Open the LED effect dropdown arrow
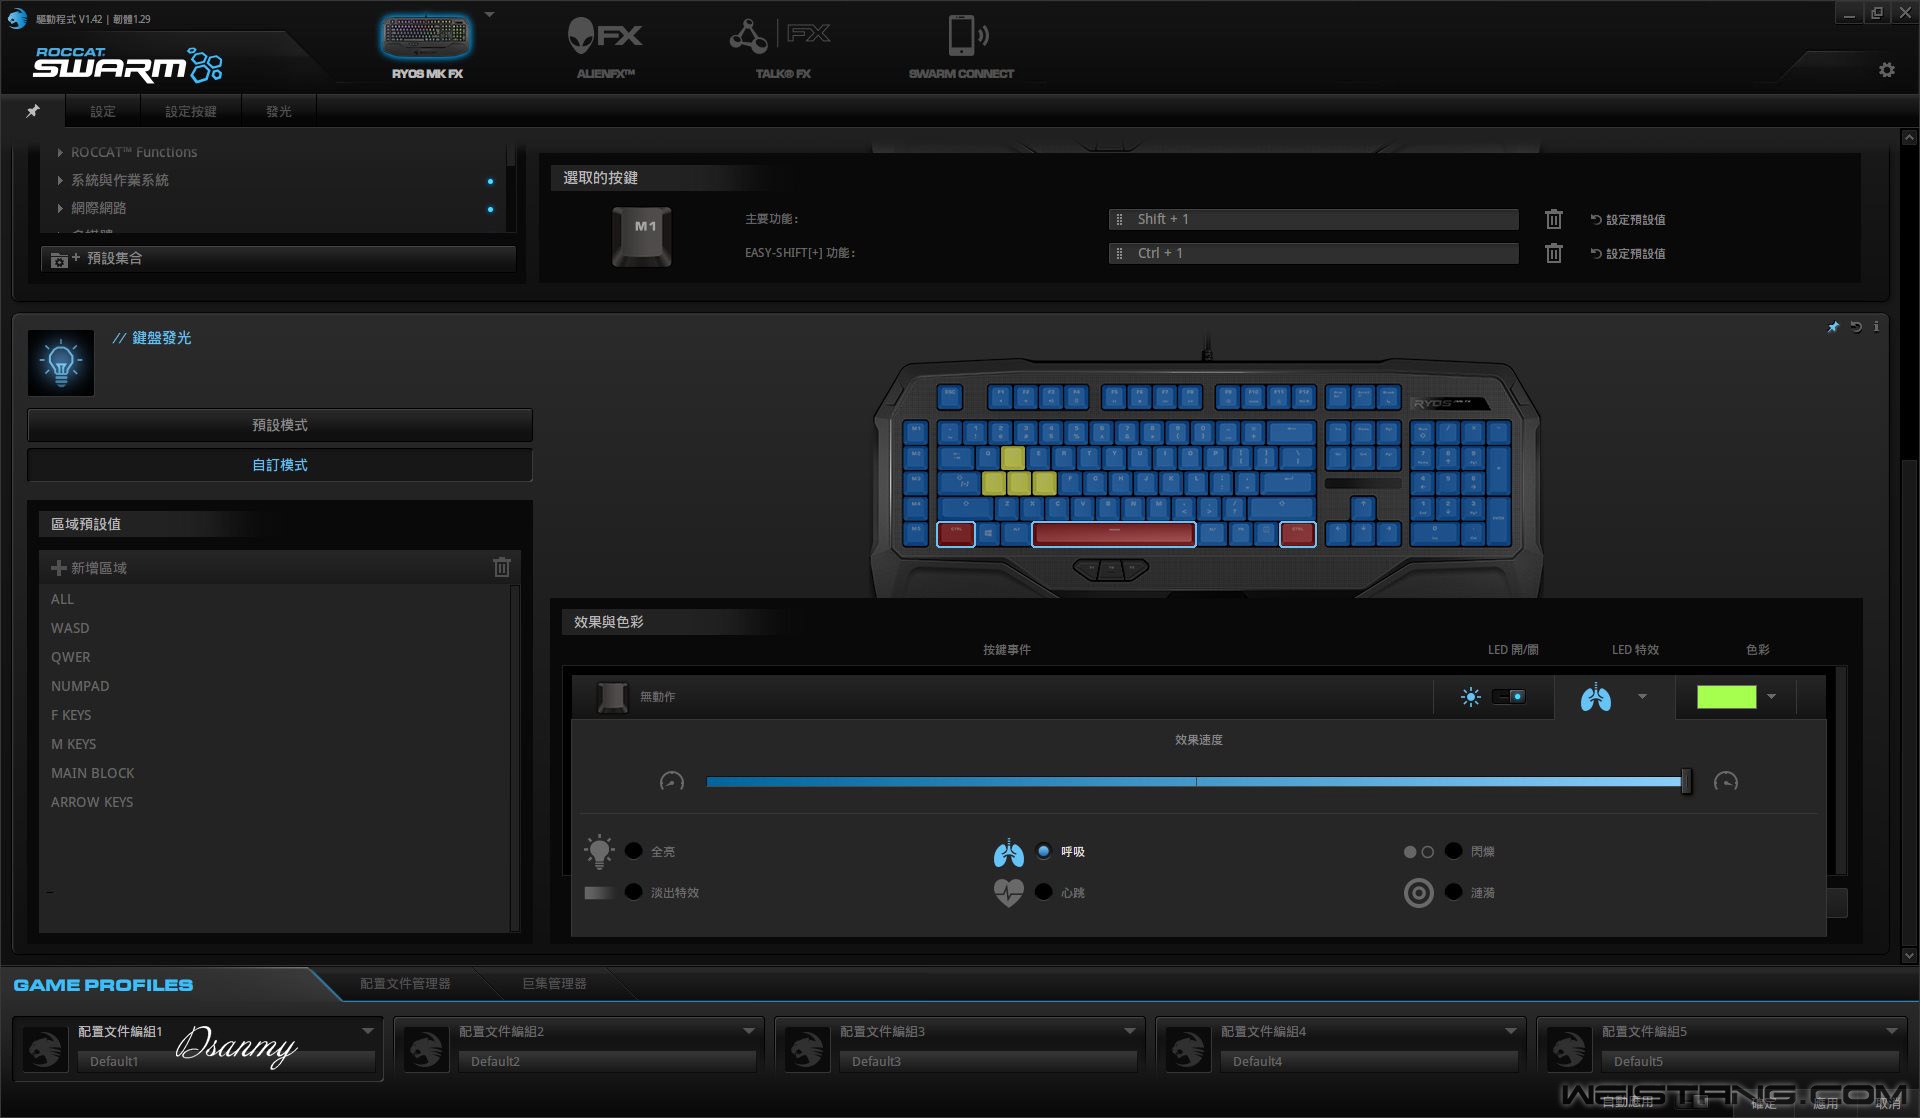Viewport: 1920px width, 1118px height. point(1642,696)
